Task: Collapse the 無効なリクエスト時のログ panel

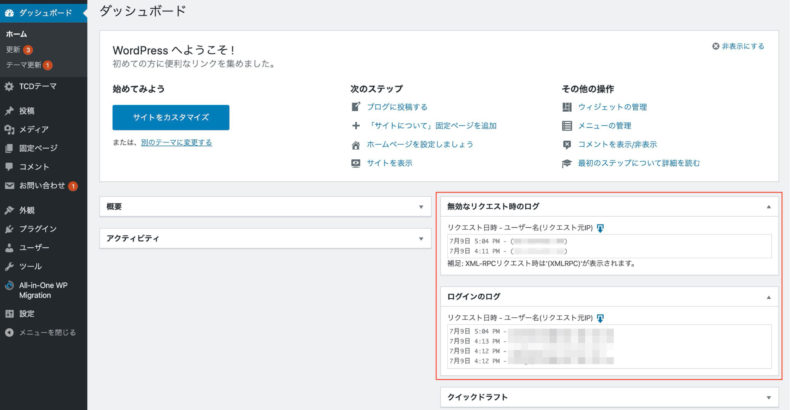Action: [x=769, y=207]
